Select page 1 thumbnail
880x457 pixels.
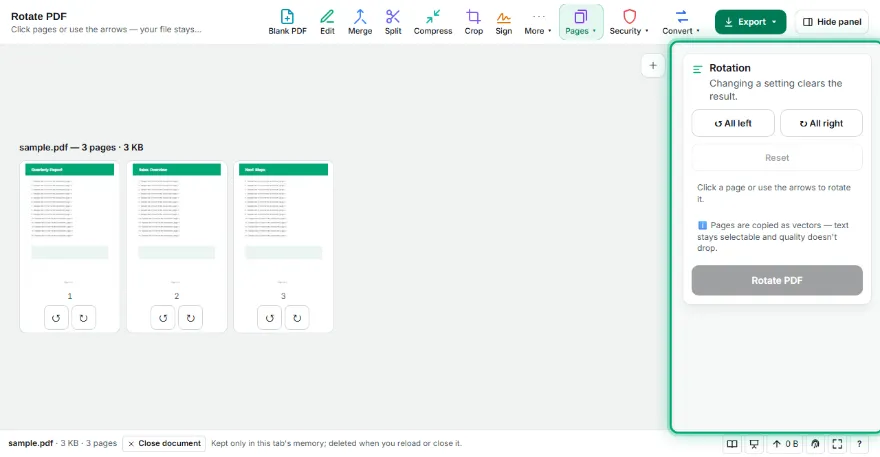(x=70, y=223)
